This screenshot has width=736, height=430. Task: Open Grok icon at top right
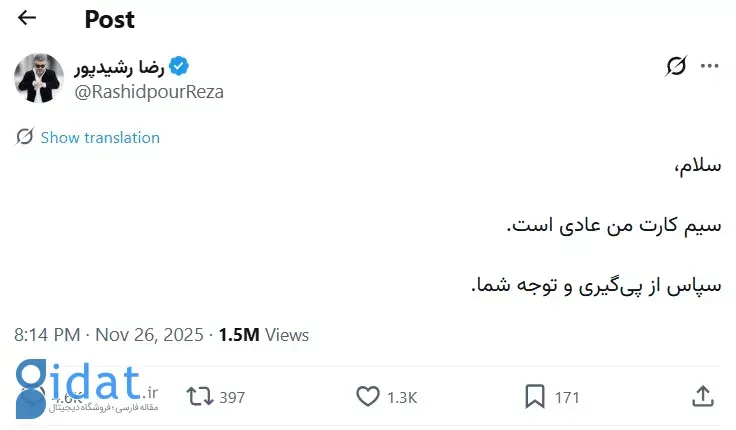[676, 67]
